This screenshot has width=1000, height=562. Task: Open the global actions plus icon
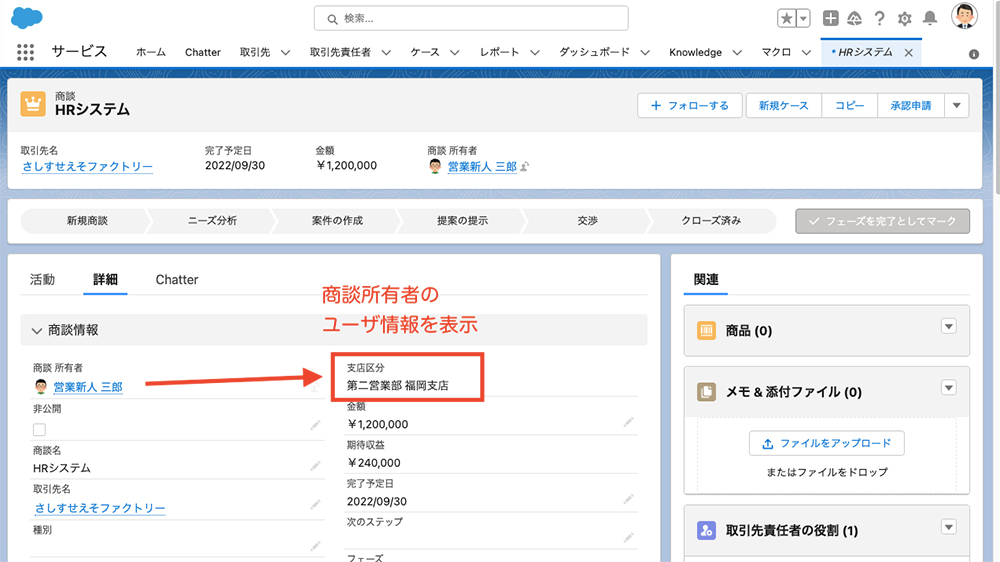point(830,18)
